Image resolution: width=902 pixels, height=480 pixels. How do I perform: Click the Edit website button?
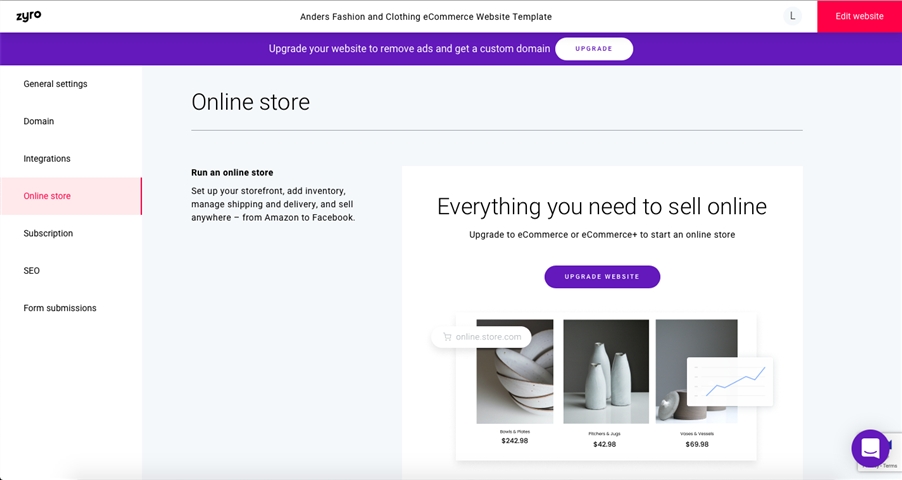click(x=859, y=16)
